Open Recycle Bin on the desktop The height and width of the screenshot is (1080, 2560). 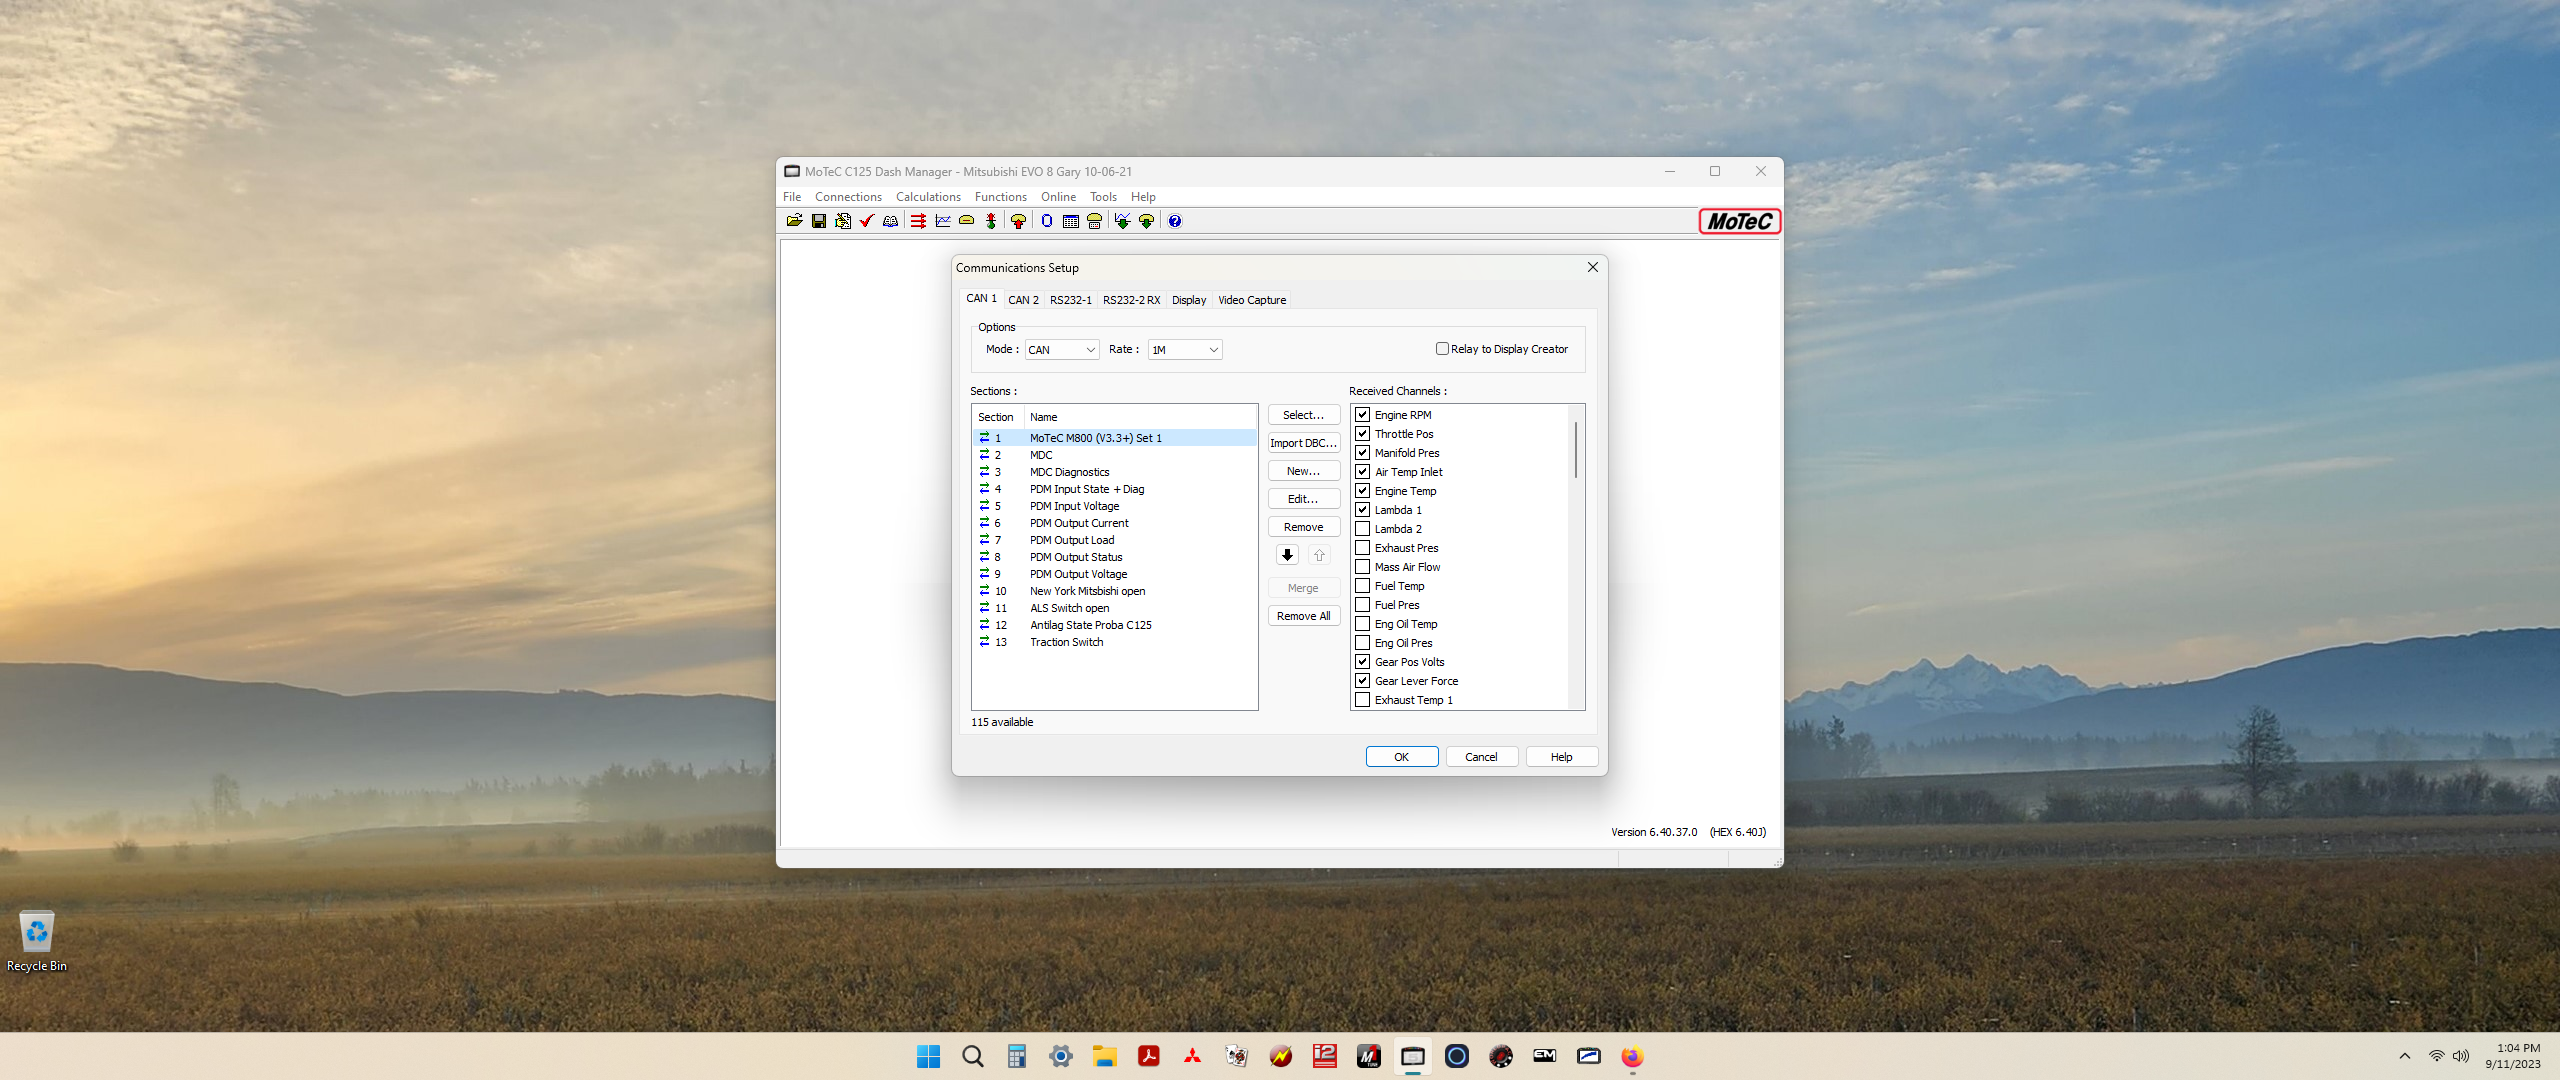(x=37, y=941)
